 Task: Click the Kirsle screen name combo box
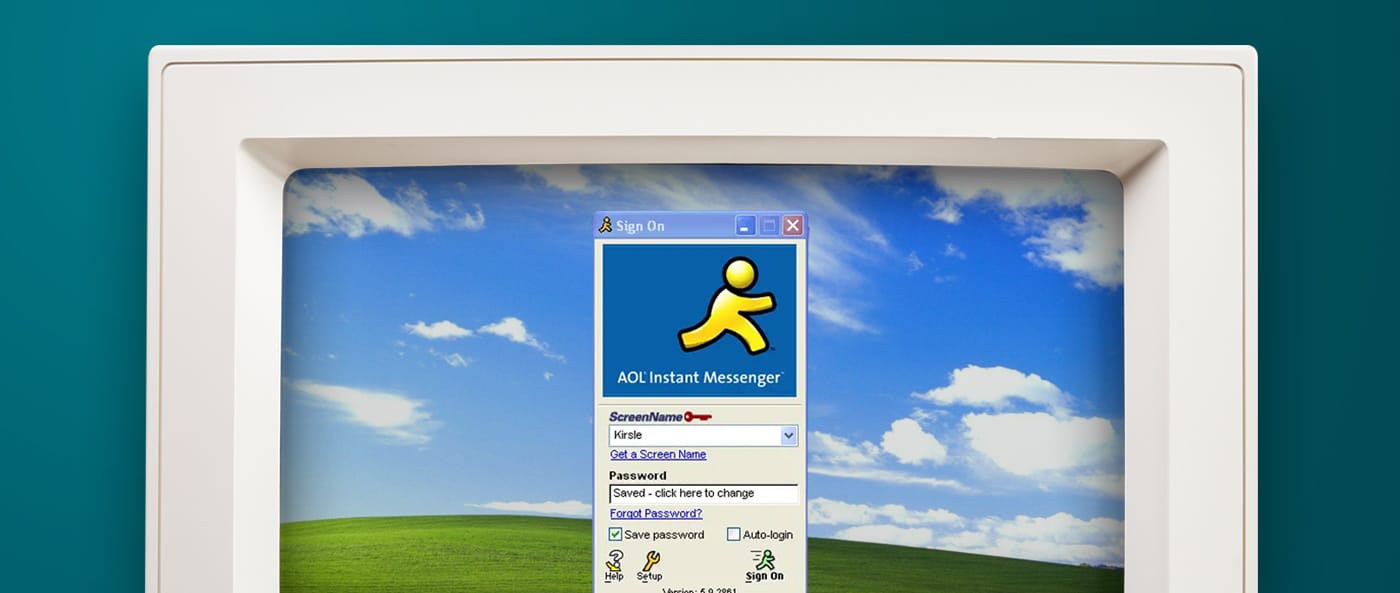692,436
